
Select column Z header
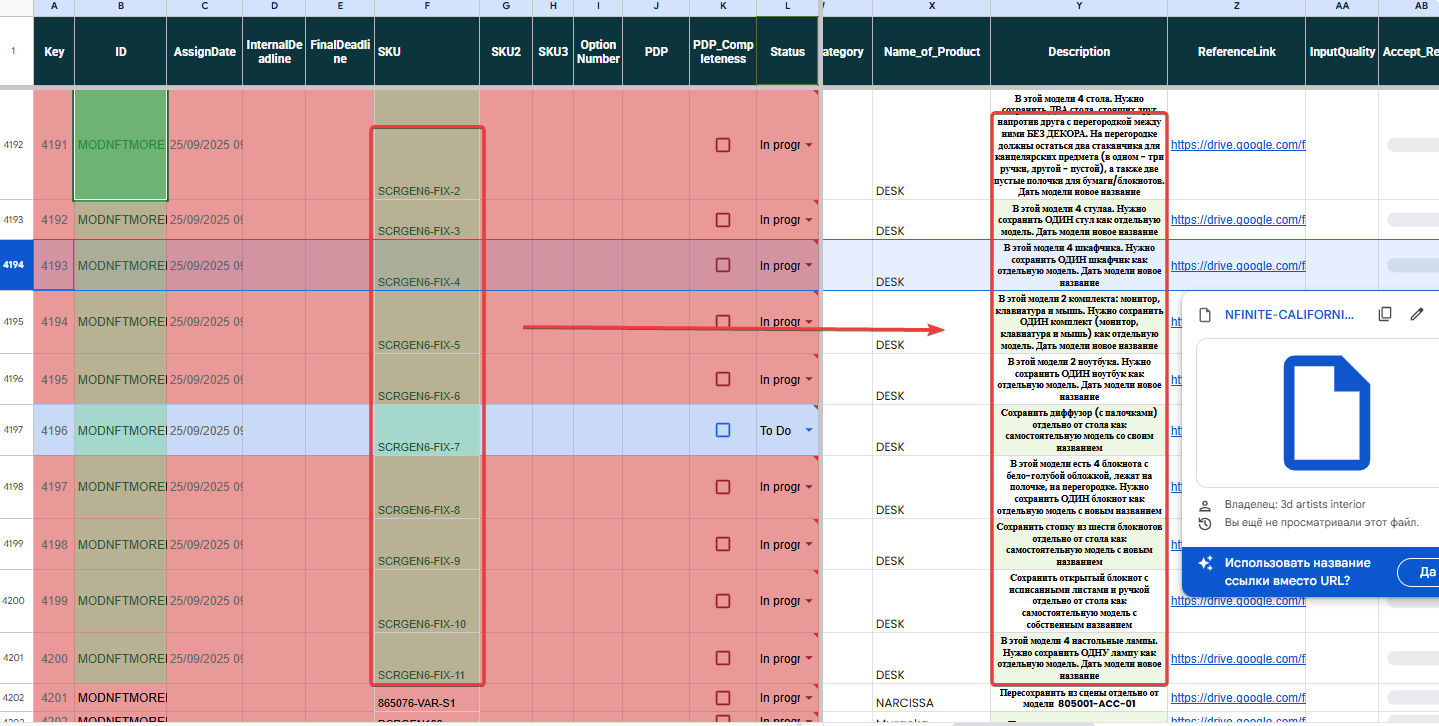[x=1237, y=8]
